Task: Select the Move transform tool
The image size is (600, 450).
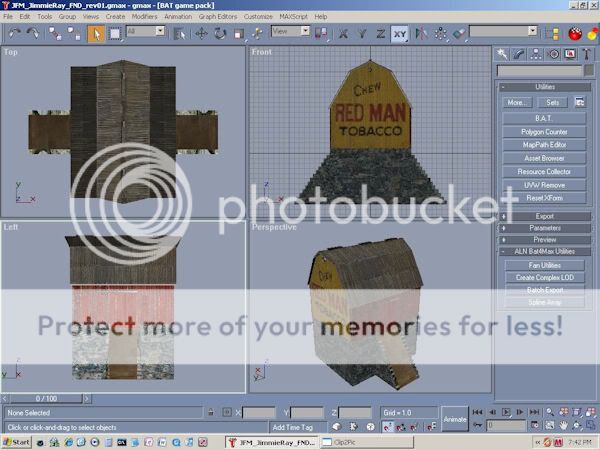Action: pyautogui.click(x=200, y=33)
